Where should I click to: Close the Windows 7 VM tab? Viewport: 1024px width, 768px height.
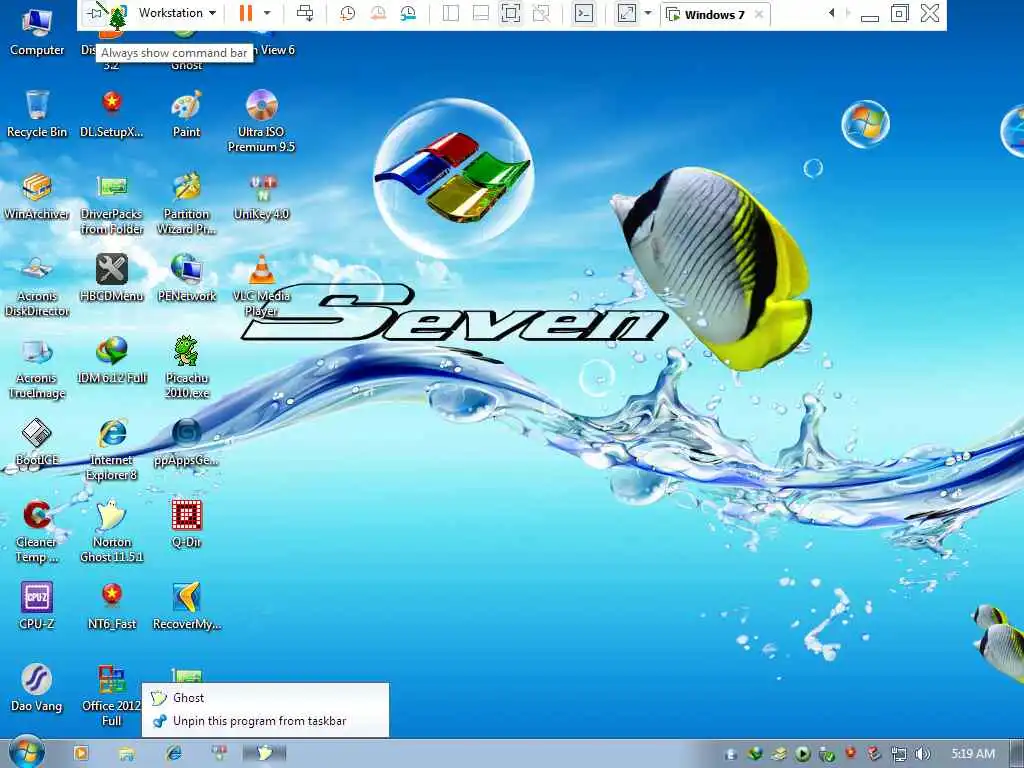(759, 14)
